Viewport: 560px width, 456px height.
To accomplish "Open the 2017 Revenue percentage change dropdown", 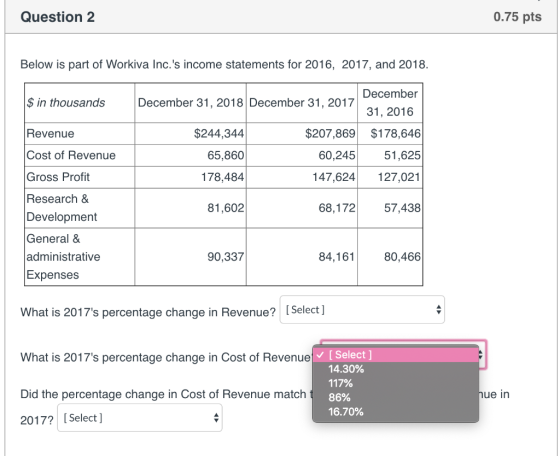I will (x=362, y=310).
